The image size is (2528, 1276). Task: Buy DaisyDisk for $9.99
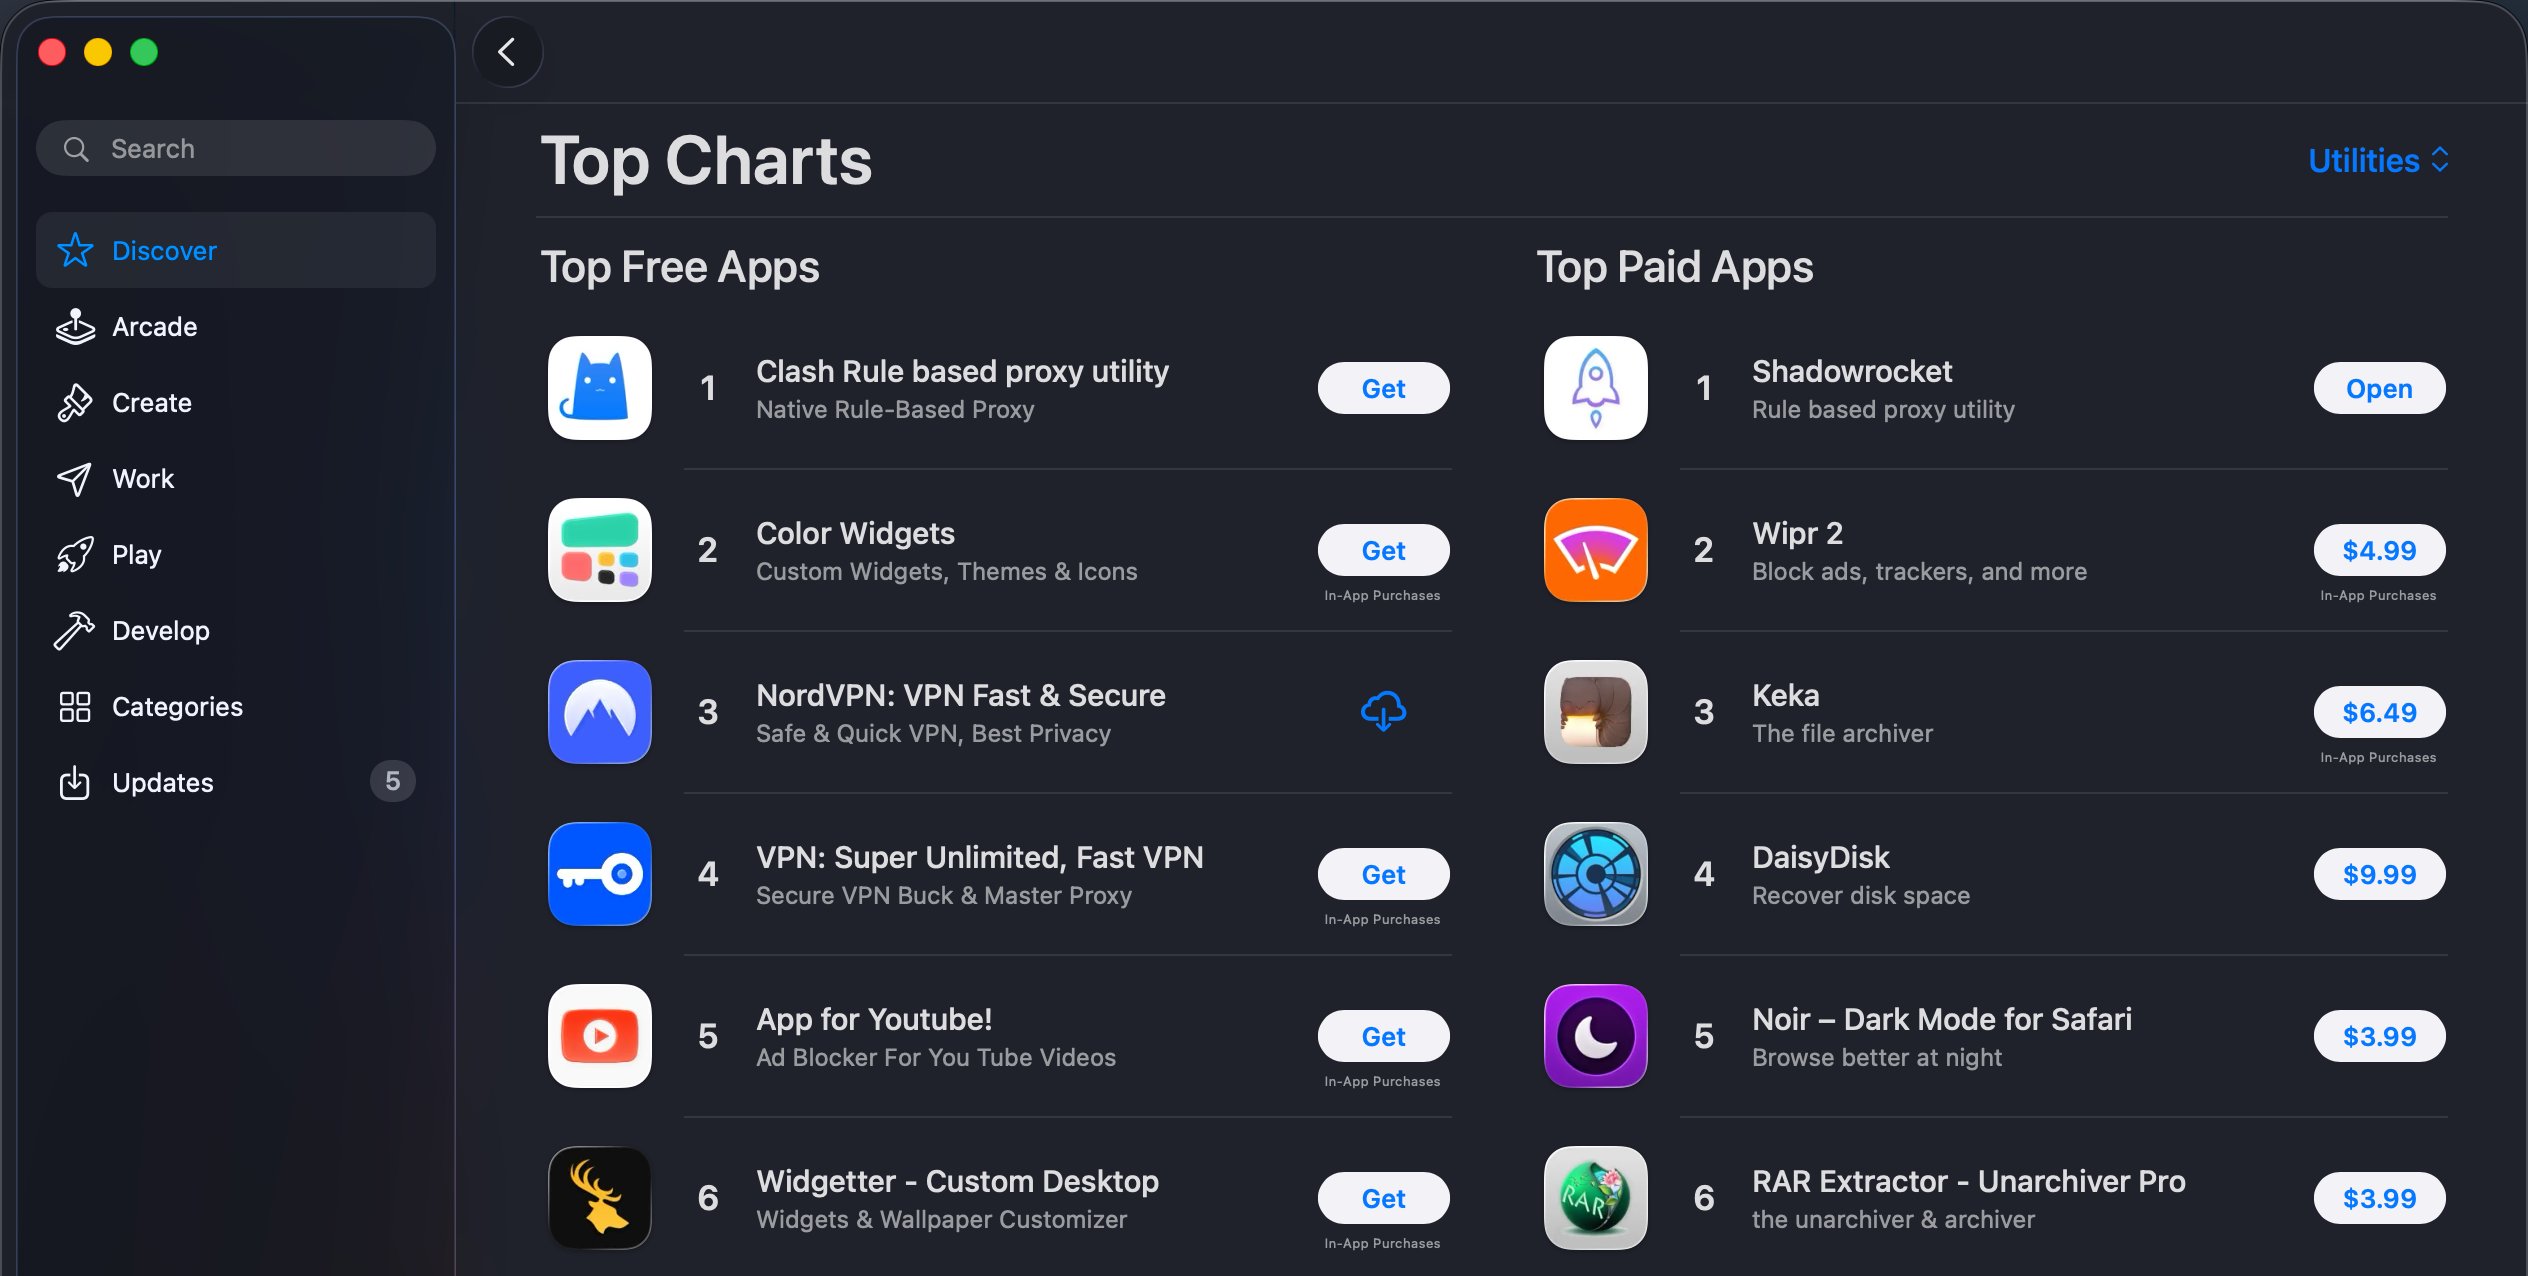[x=2379, y=874]
